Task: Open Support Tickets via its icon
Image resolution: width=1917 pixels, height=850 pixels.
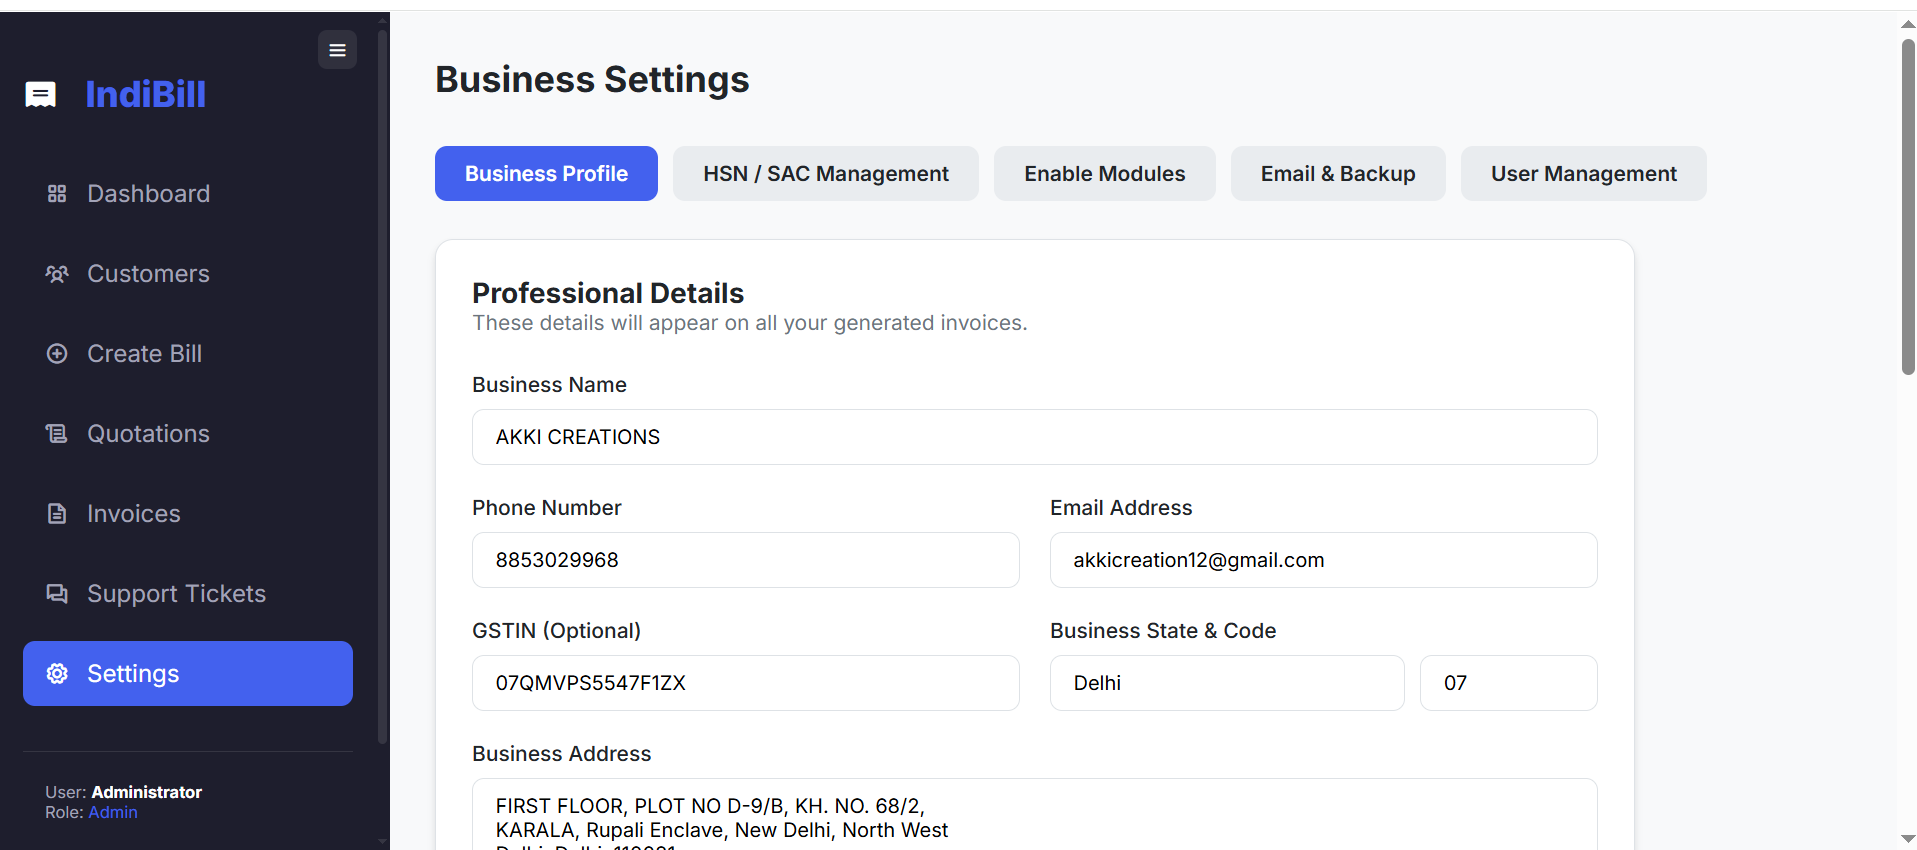Action: 57,593
